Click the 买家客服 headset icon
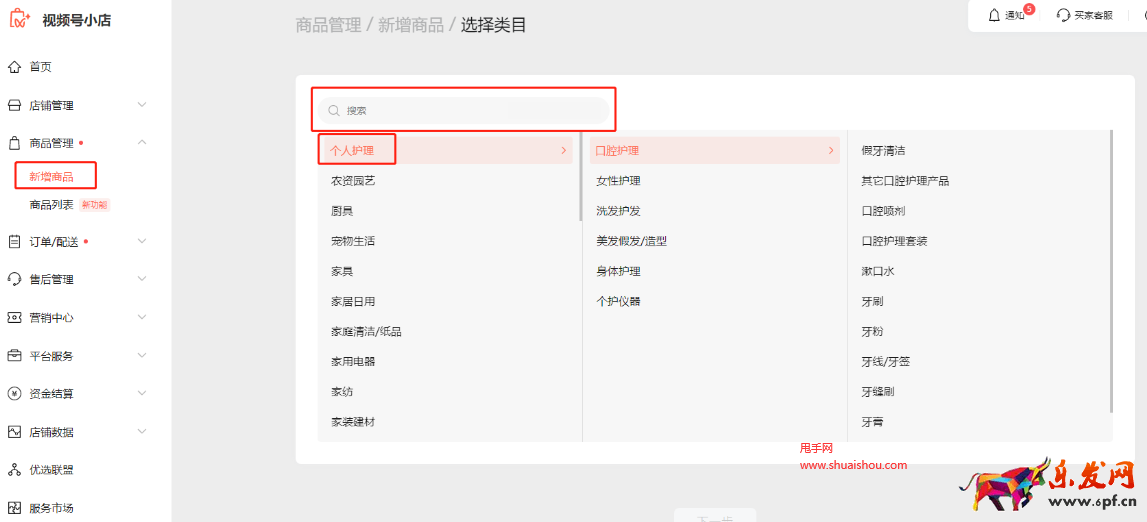This screenshot has height=522, width=1147. (x=1063, y=15)
